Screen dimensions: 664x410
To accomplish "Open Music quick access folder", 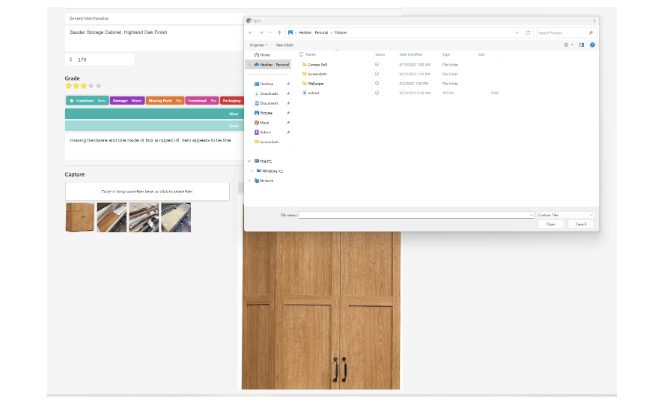I will click(x=262, y=123).
